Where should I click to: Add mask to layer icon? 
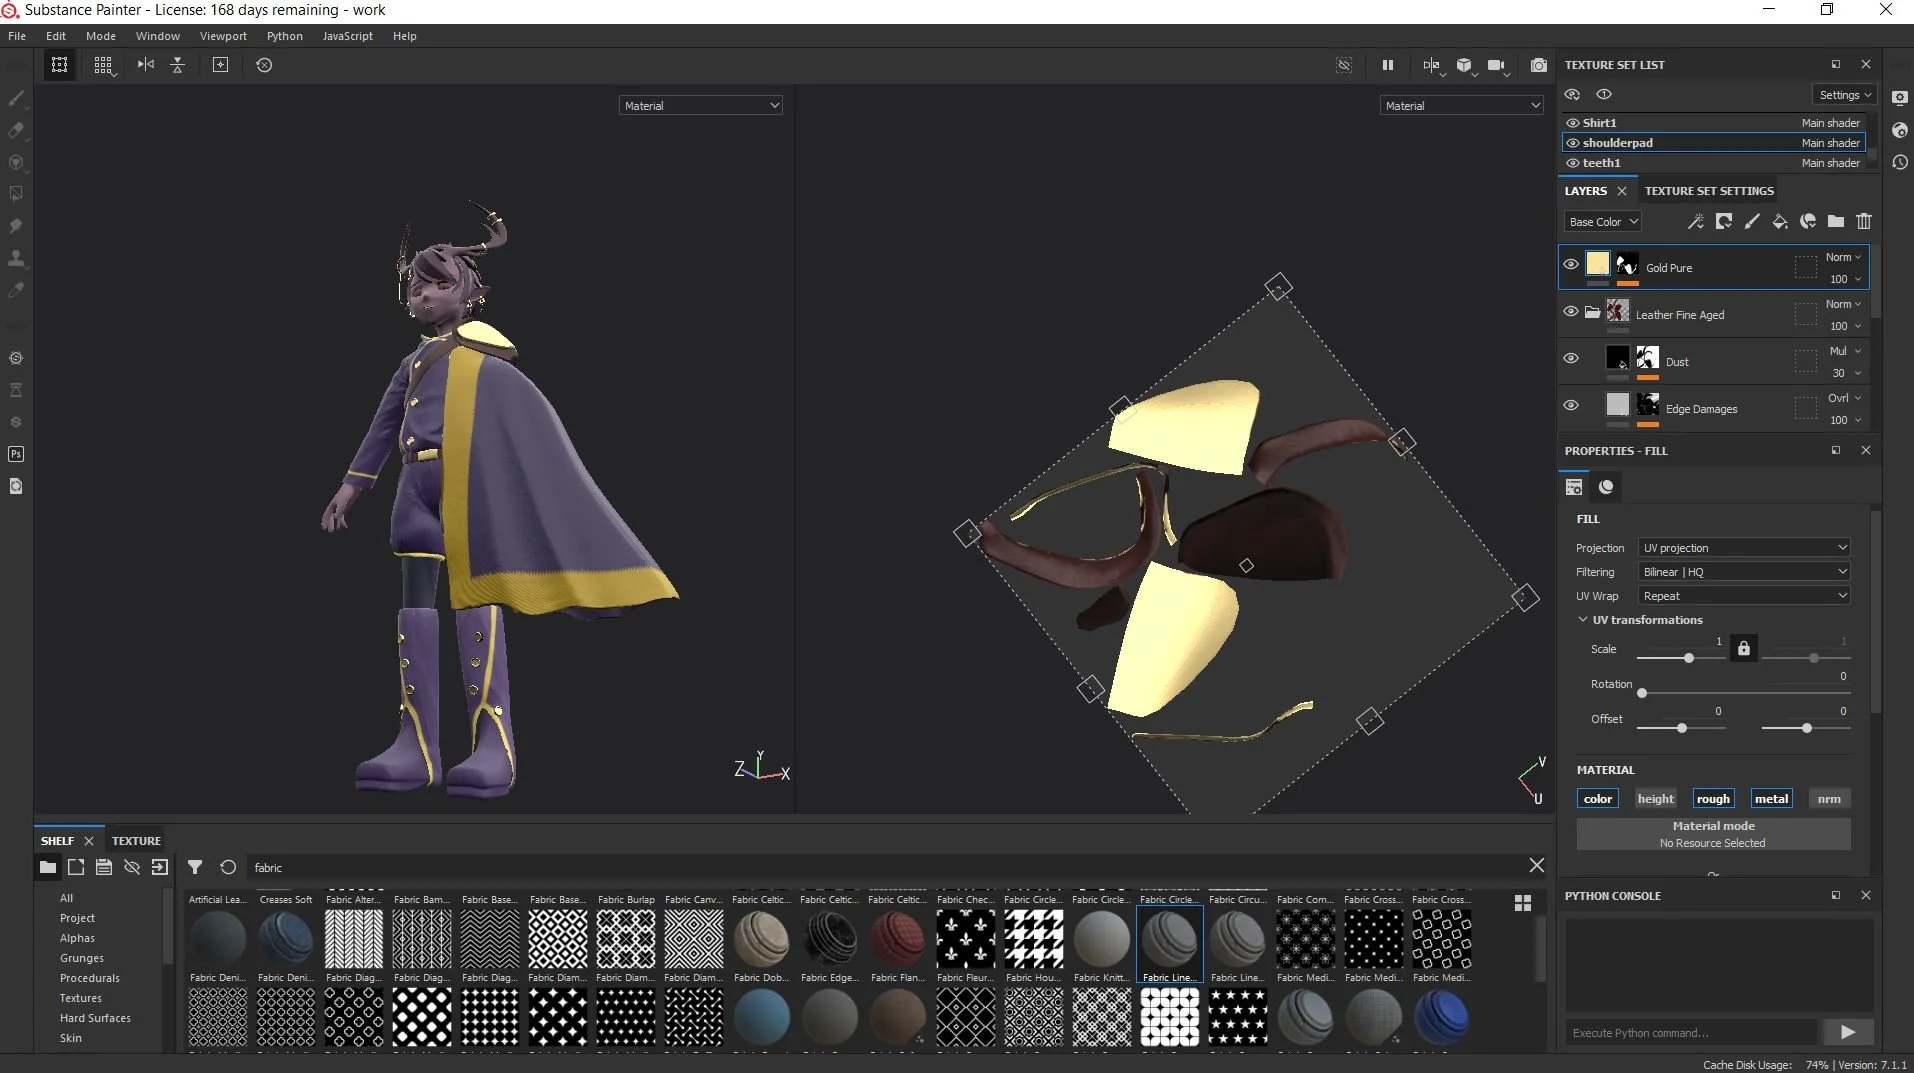[1724, 222]
